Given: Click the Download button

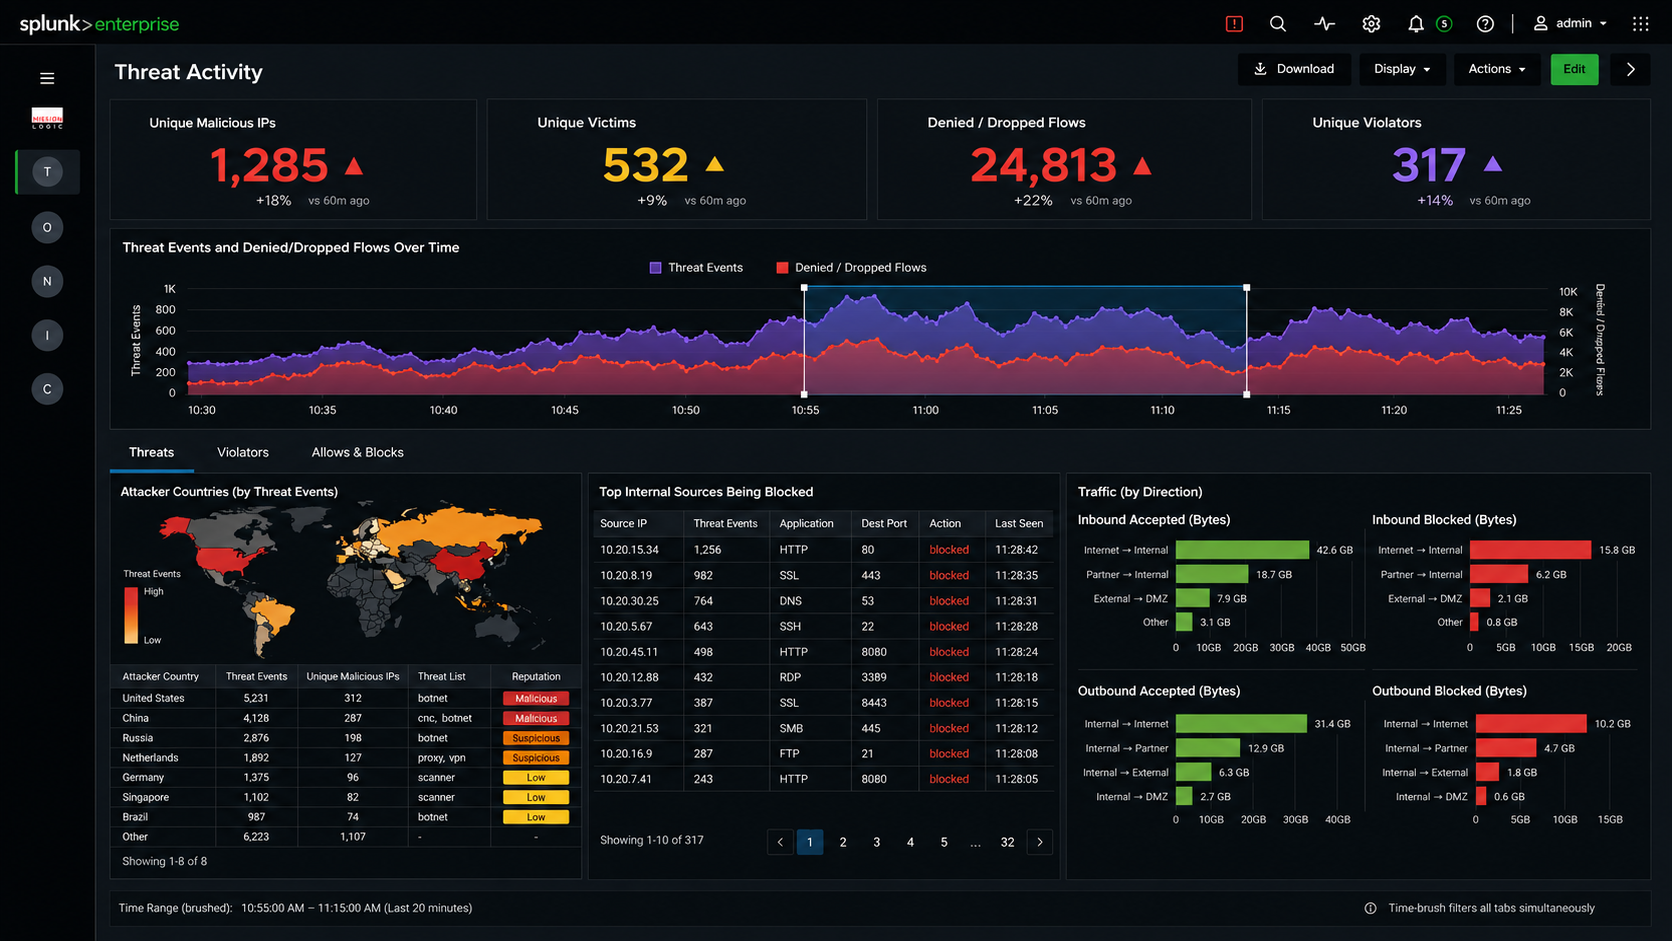Looking at the screenshot, I should 1294,69.
